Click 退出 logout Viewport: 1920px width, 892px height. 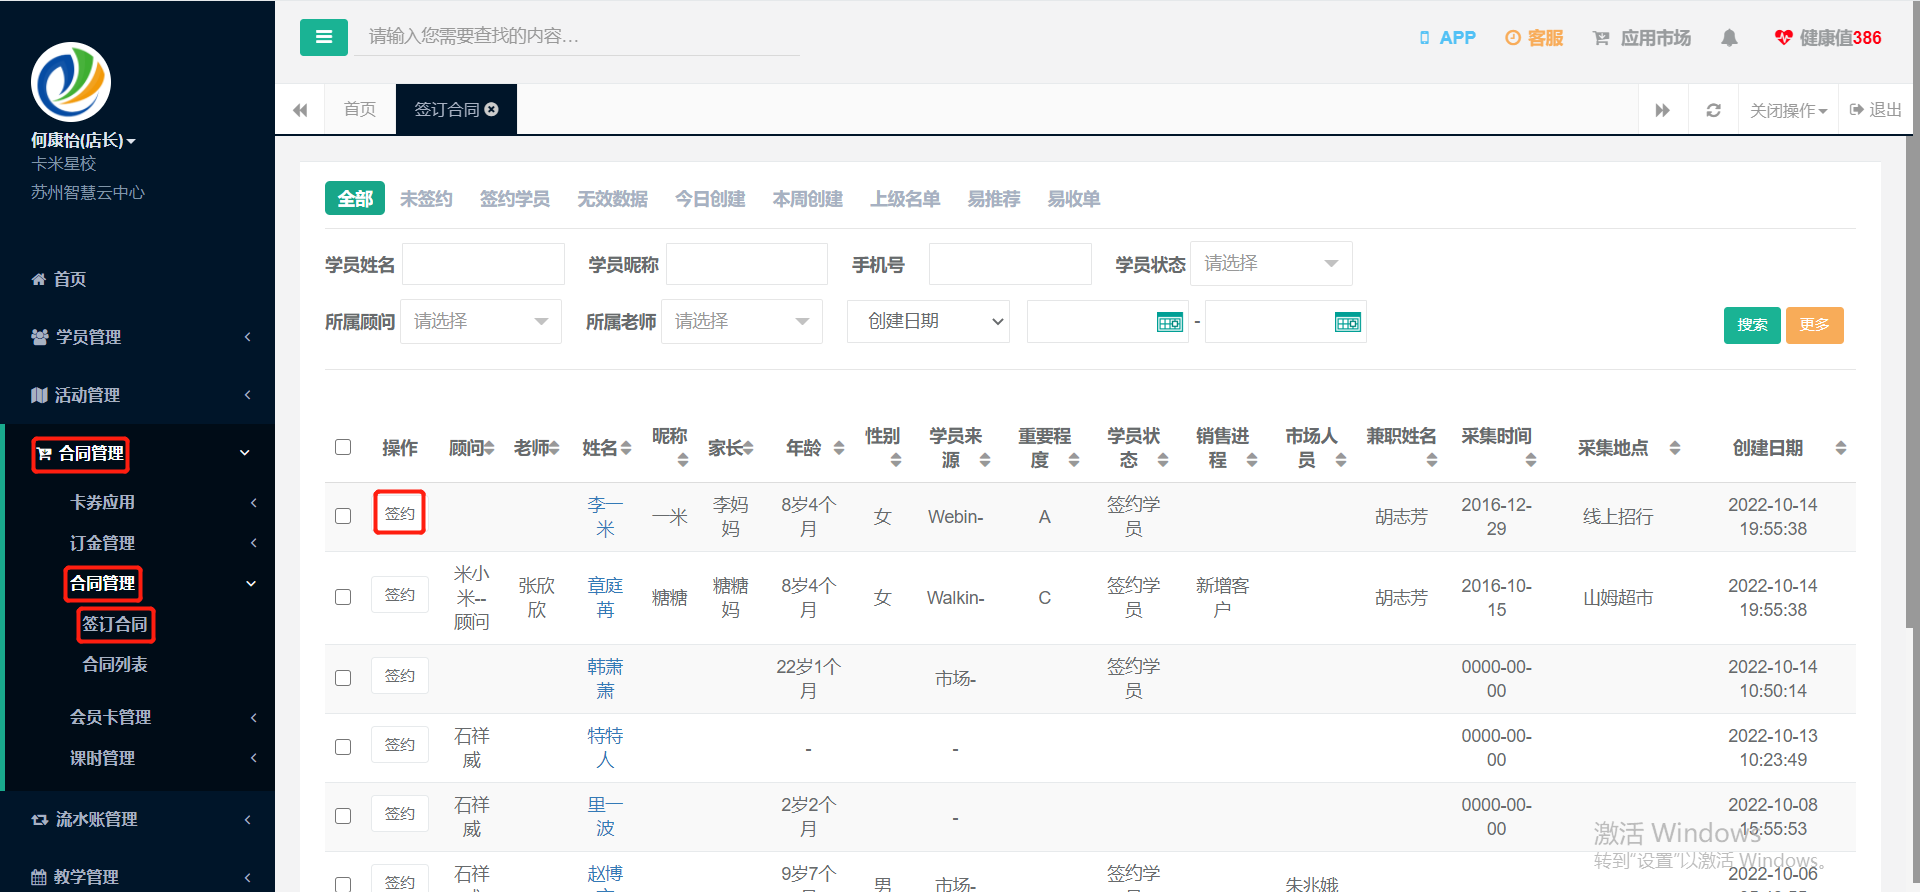pos(1876,110)
